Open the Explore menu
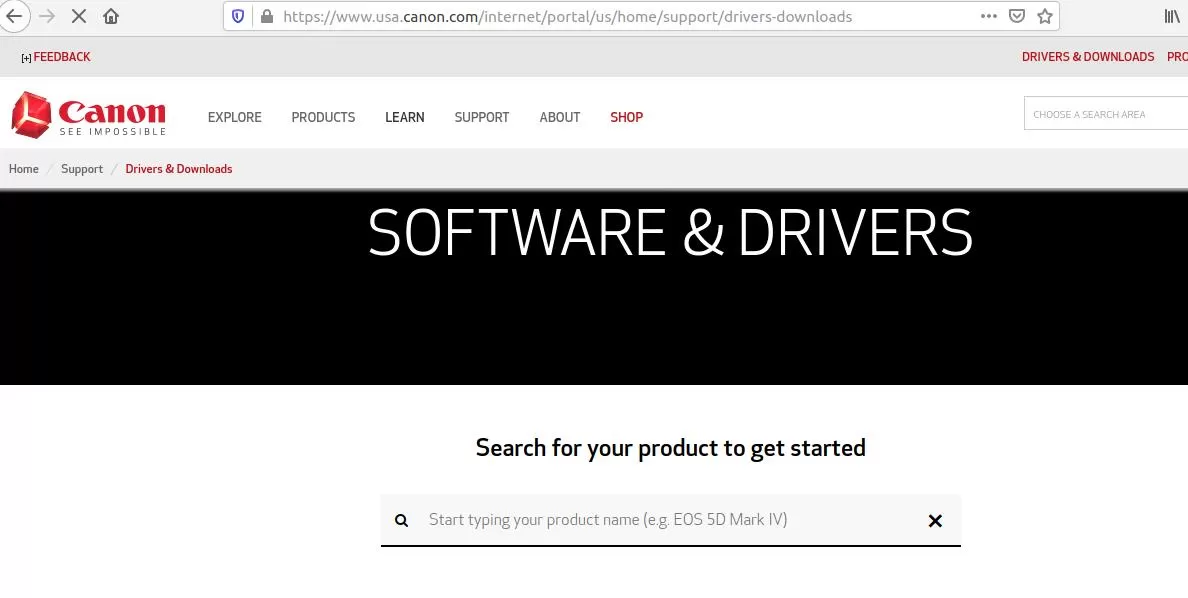Viewport: 1188px width, 598px height. point(235,117)
